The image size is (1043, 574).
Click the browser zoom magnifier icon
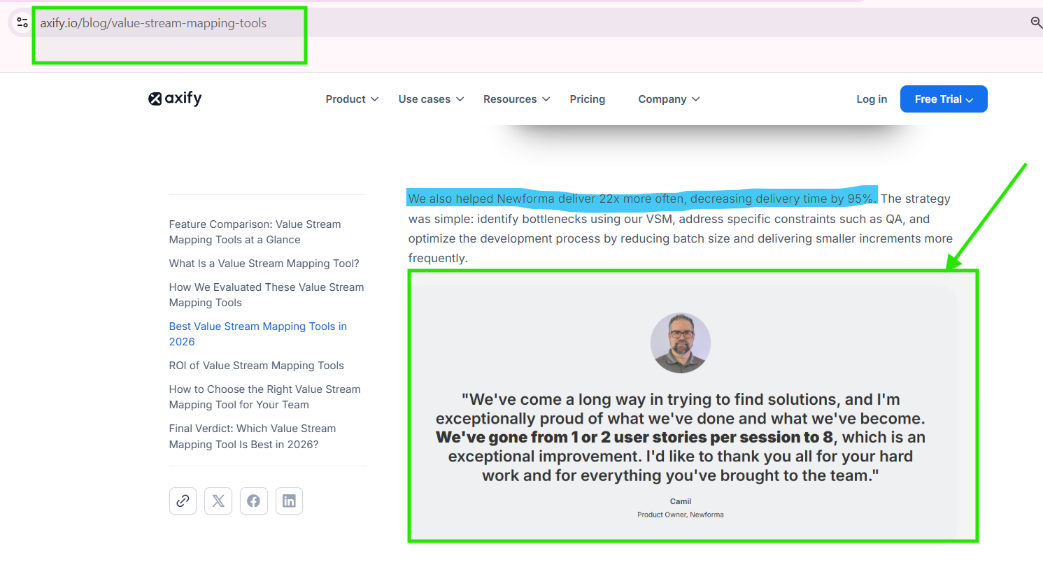(1036, 23)
